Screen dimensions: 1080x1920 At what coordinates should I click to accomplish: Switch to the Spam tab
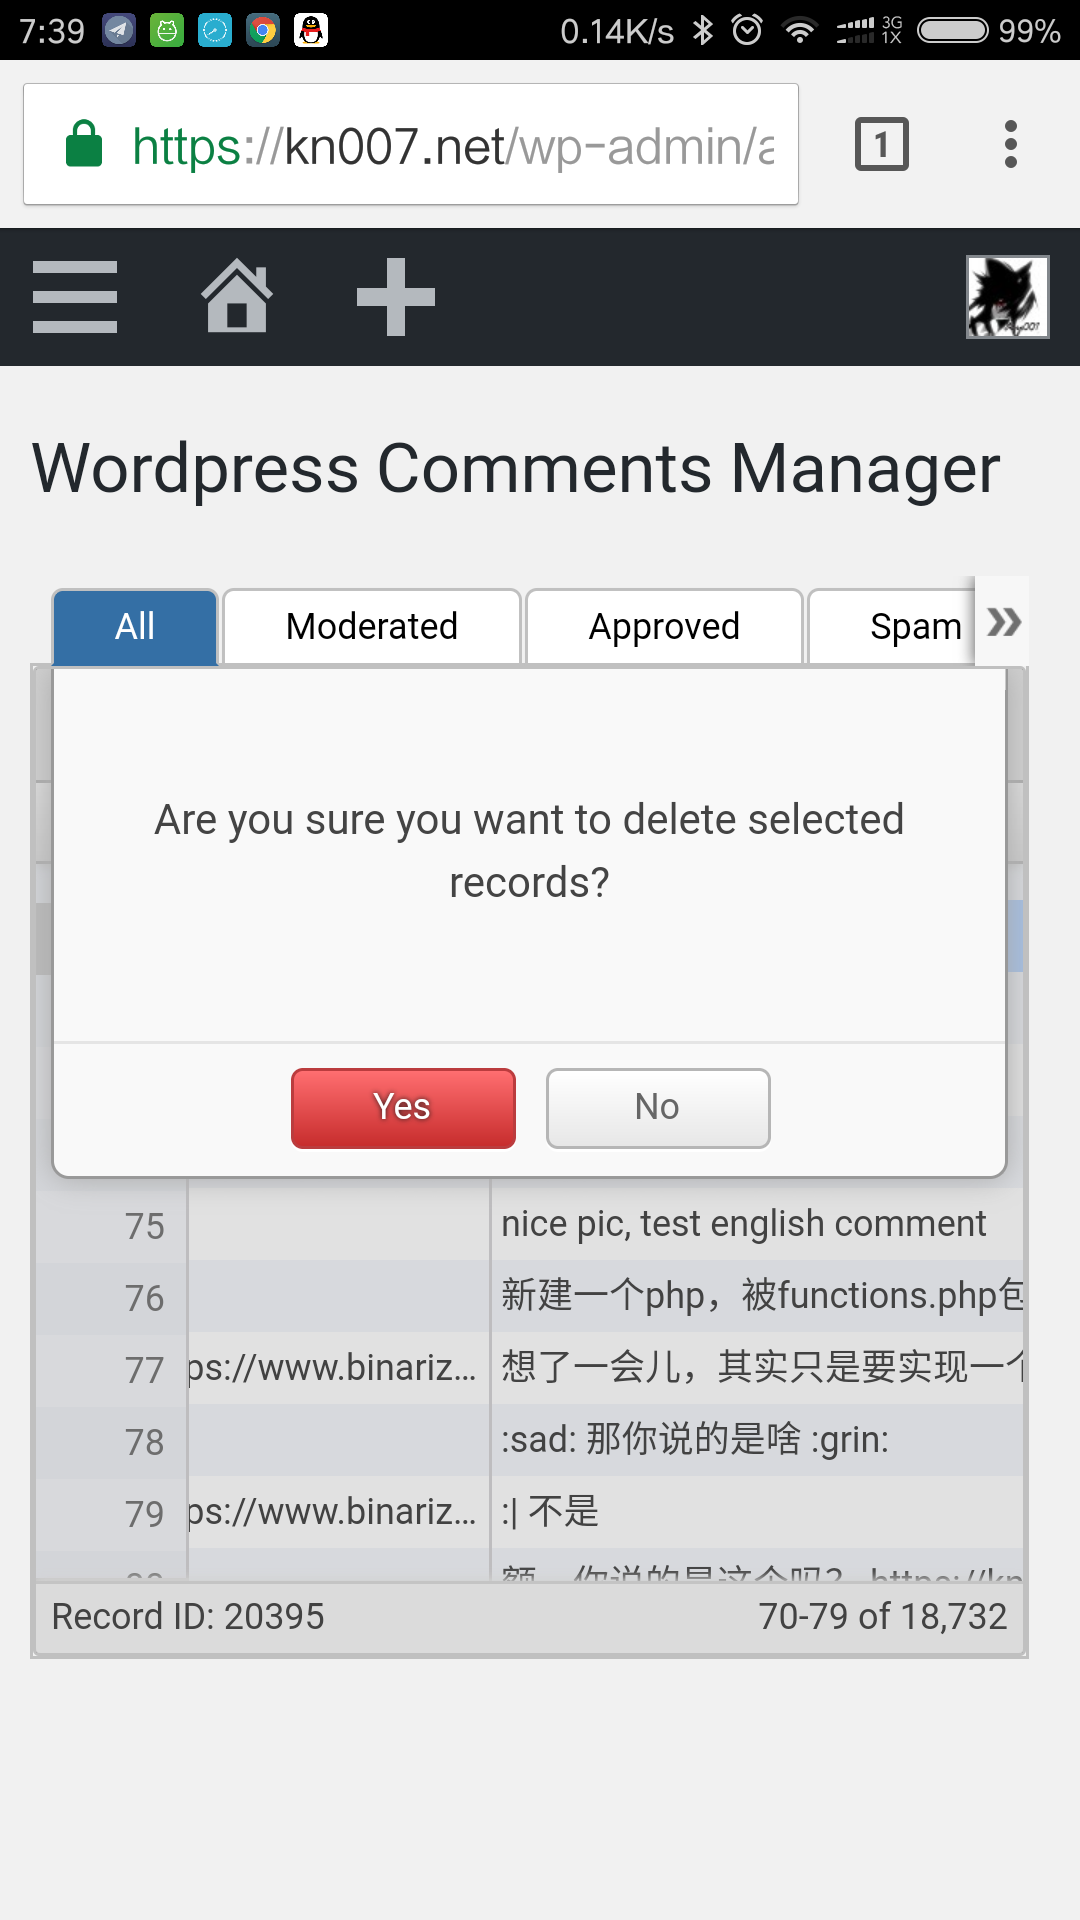click(x=892, y=627)
